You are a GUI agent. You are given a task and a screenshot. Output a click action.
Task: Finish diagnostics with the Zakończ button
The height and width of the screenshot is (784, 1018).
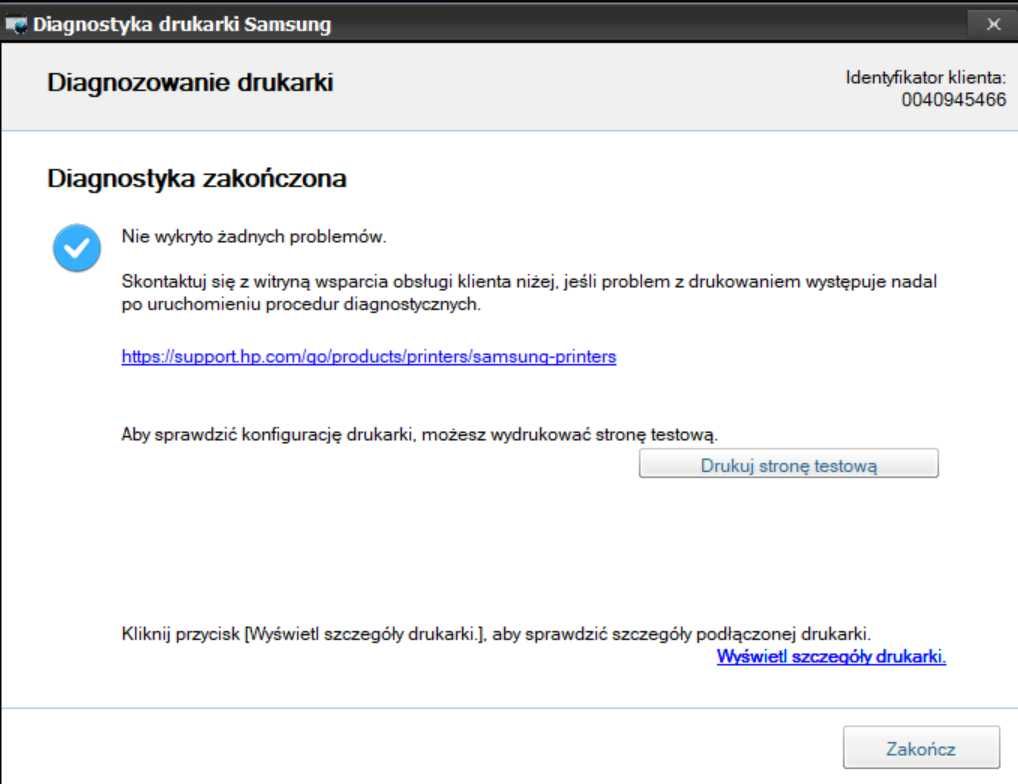click(x=921, y=748)
